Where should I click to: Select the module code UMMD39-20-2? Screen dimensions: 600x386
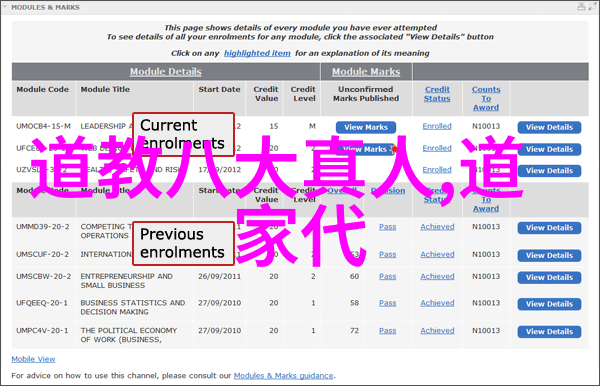(43, 227)
